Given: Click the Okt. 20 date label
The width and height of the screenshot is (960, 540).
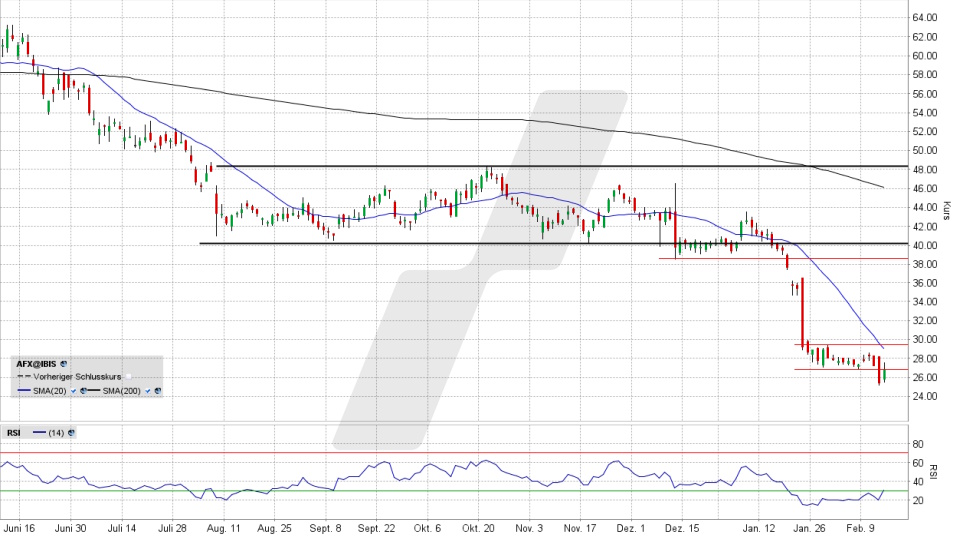Looking at the screenshot, I should (x=478, y=528).
